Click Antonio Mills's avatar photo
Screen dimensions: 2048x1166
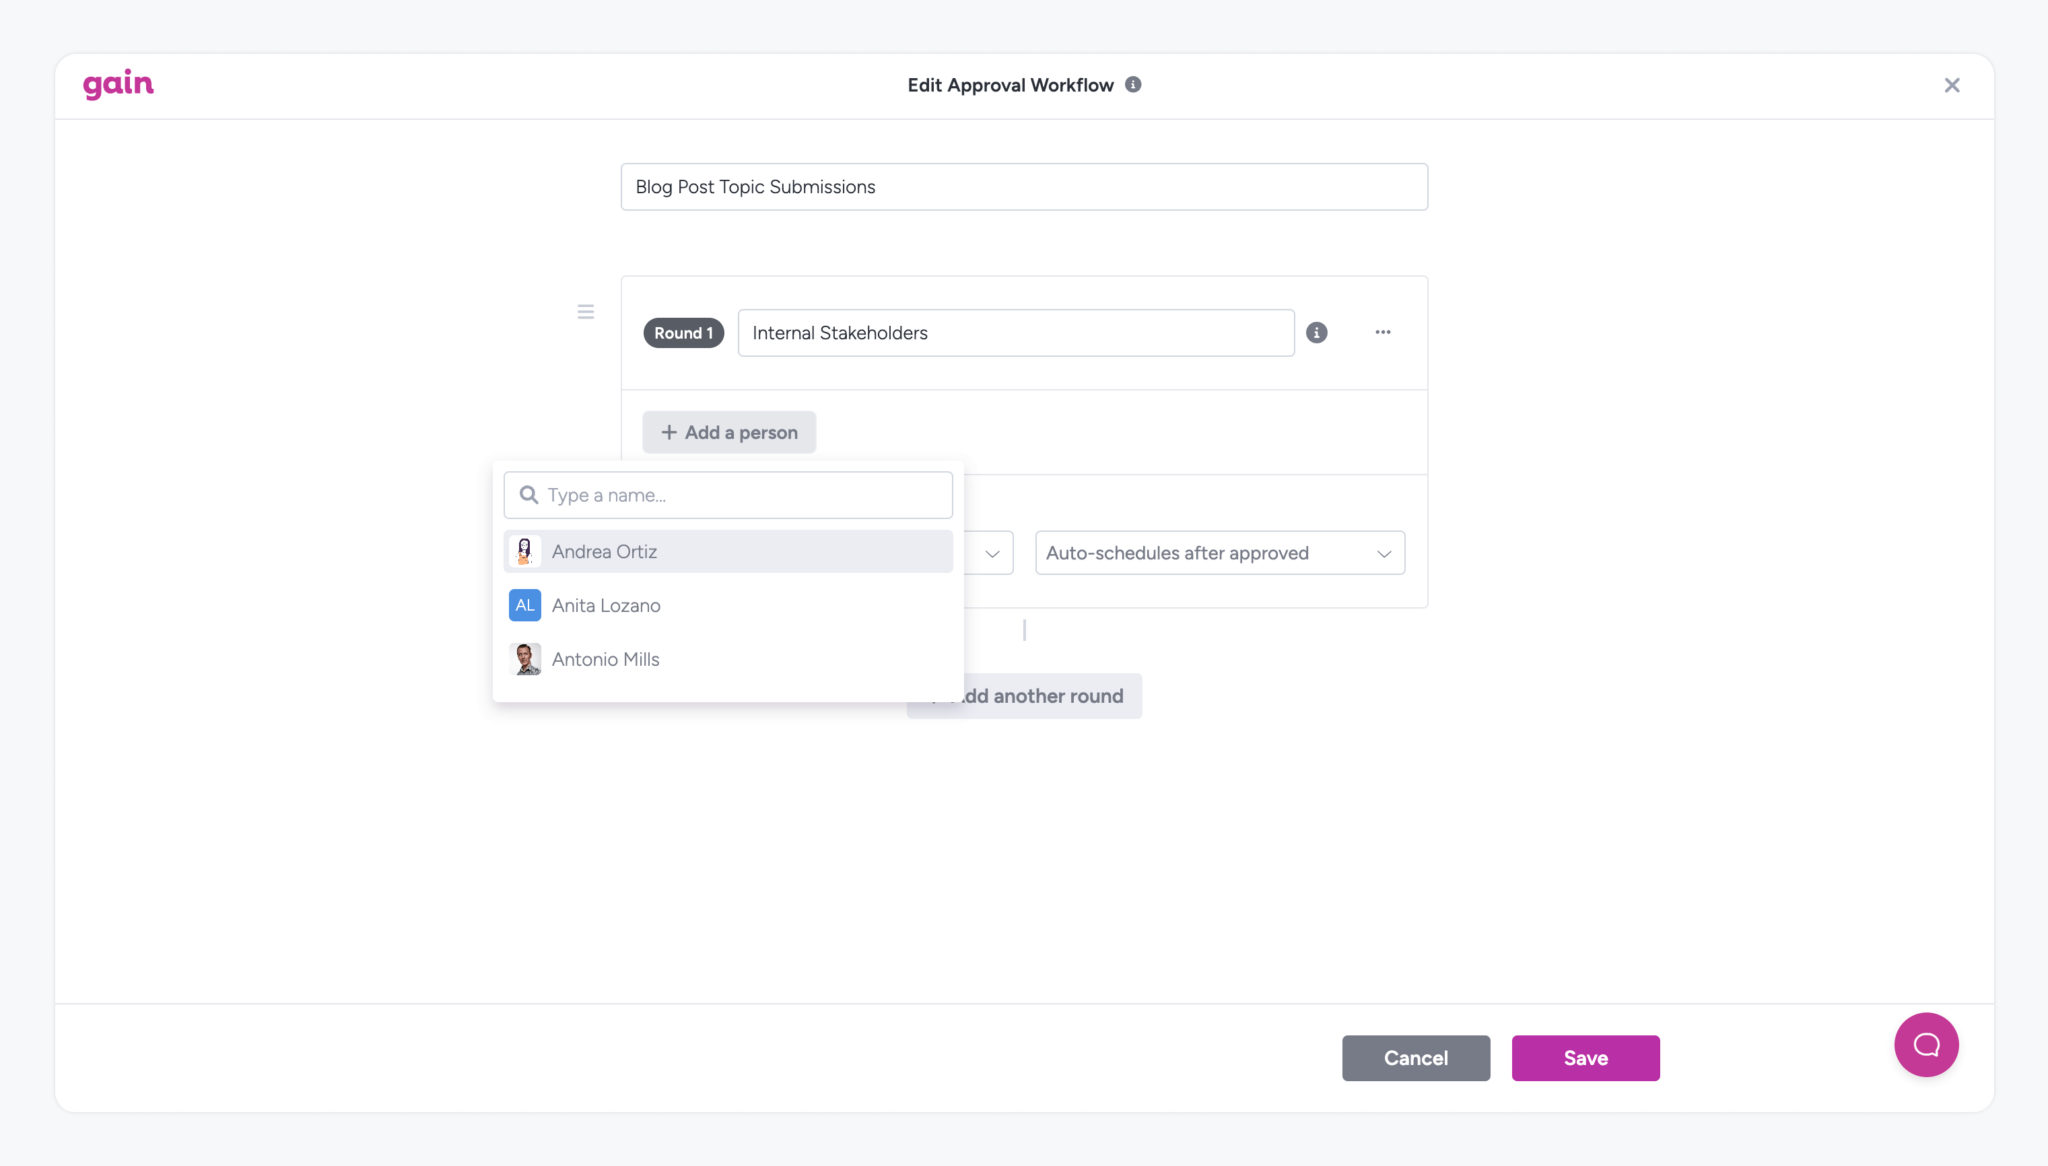point(524,658)
